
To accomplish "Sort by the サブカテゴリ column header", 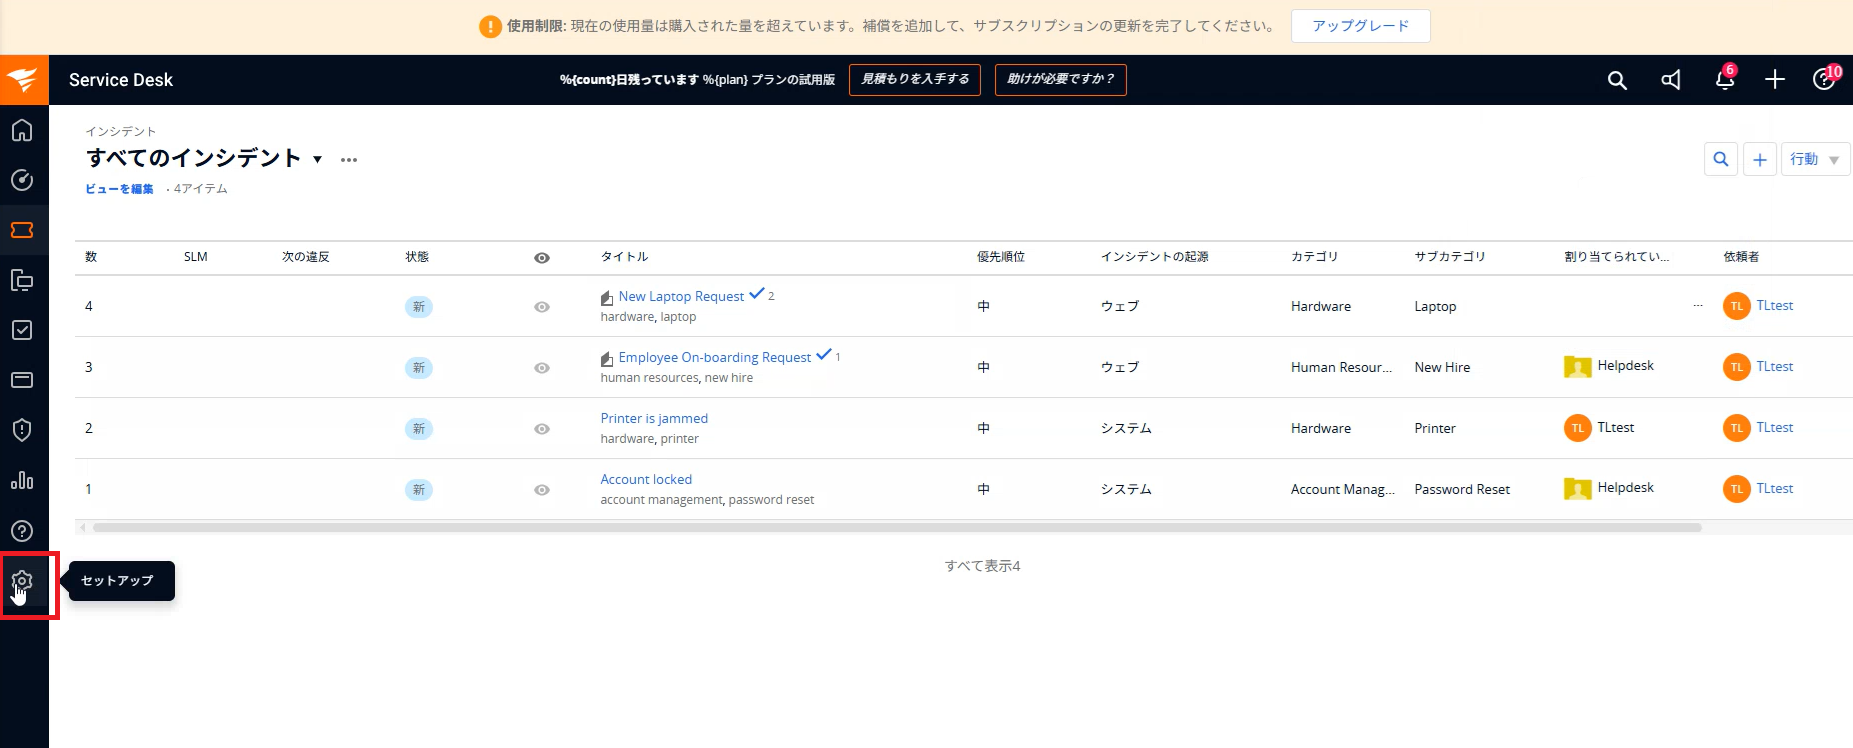I will coord(1450,257).
